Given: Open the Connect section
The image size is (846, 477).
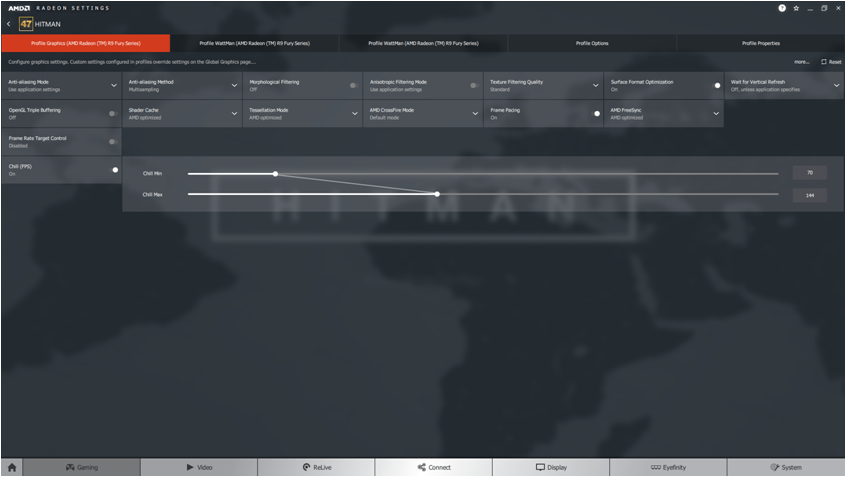Looking at the screenshot, I should (434, 467).
